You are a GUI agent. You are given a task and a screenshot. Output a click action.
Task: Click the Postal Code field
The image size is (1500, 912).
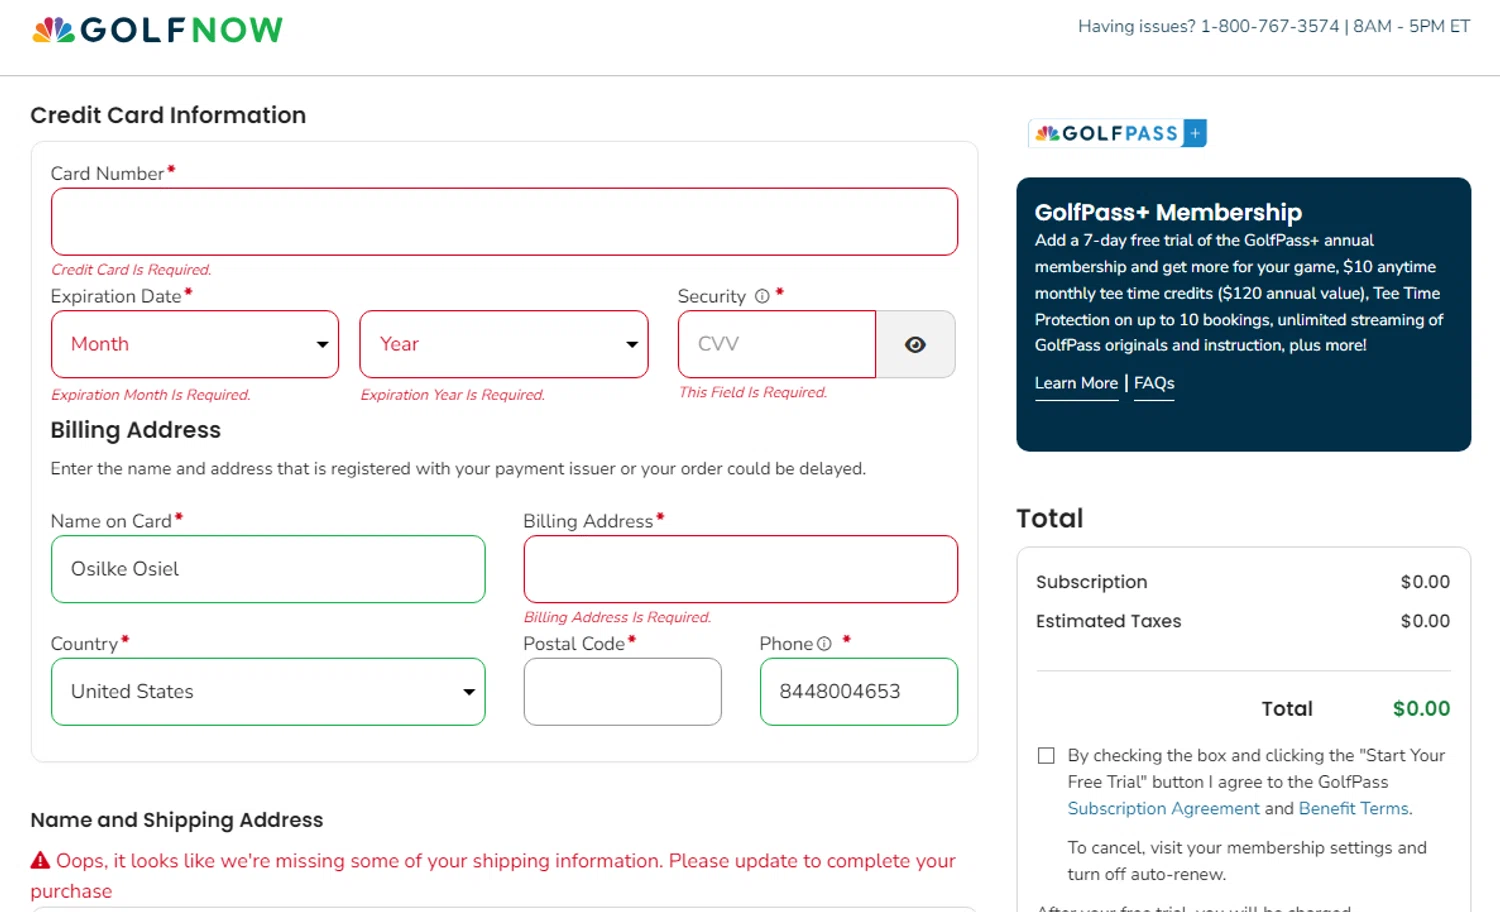622,692
